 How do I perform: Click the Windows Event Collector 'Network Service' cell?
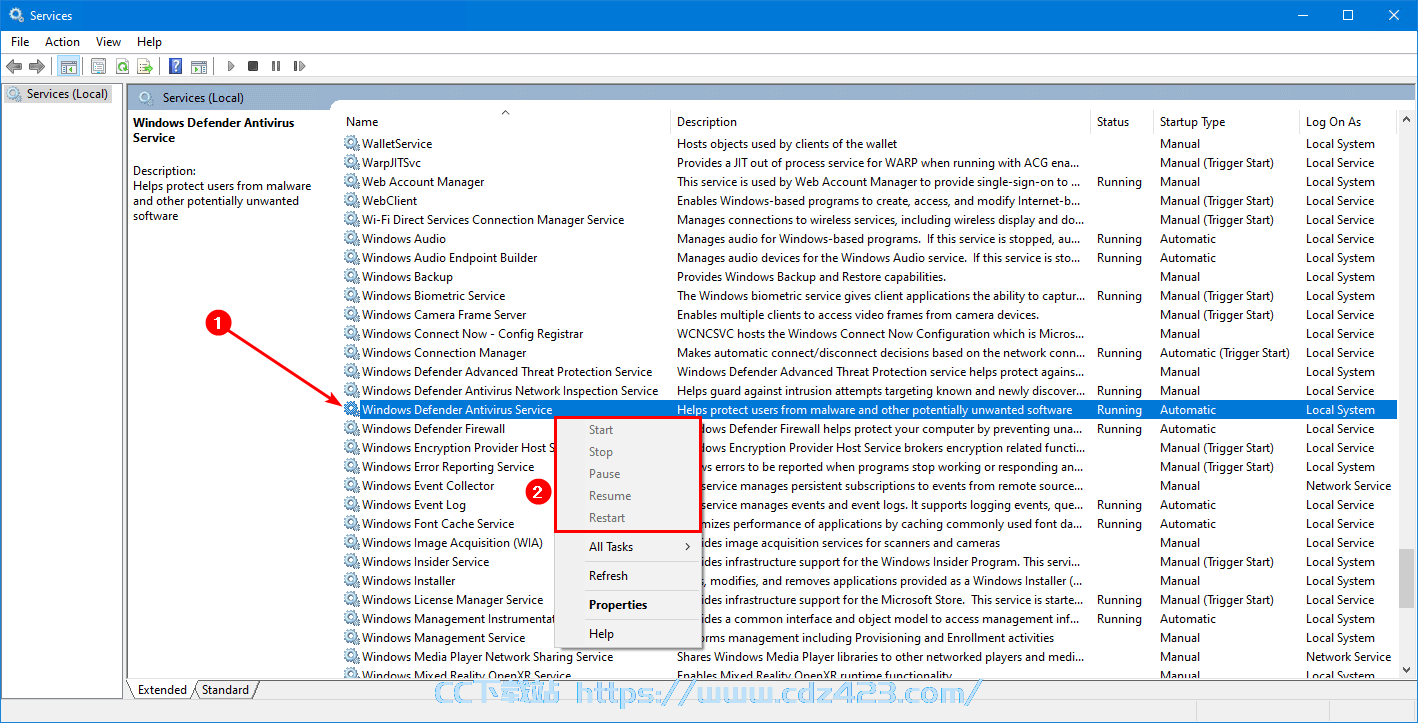click(1348, 486)
